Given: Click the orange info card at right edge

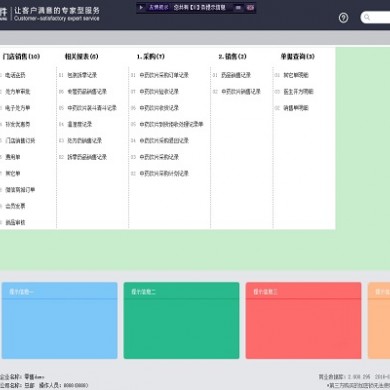Looking at the screenshot, I should pyautogui.click(x=379, y=321).
